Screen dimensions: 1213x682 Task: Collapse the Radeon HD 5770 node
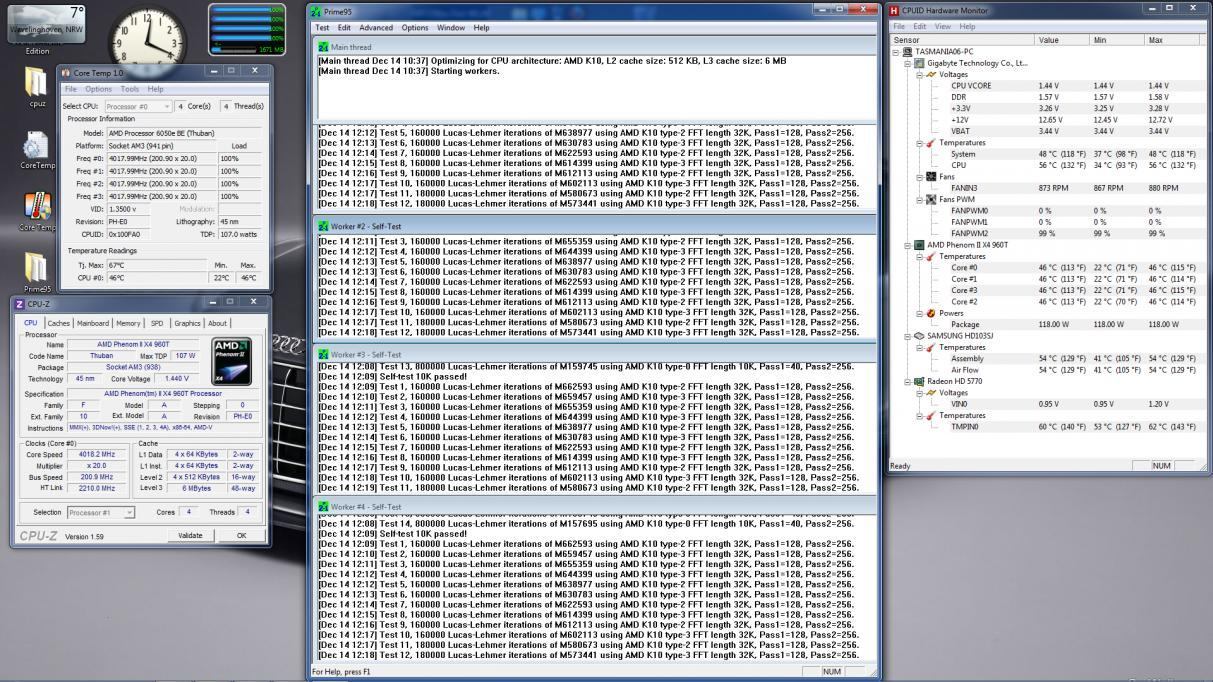coord(908,381)
